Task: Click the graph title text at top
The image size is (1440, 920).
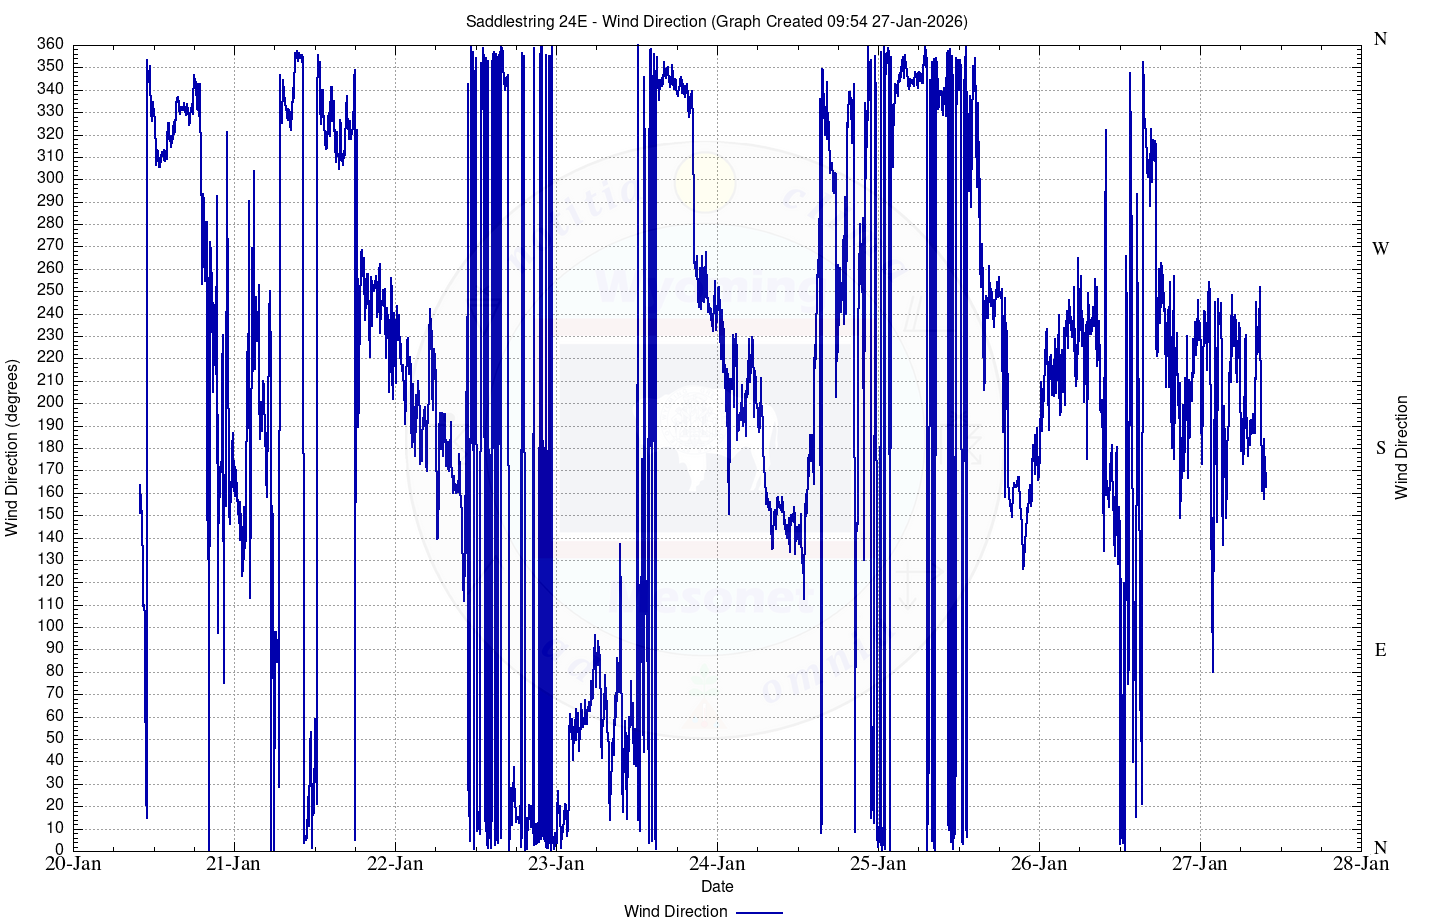Action: [x=716, y=21]
